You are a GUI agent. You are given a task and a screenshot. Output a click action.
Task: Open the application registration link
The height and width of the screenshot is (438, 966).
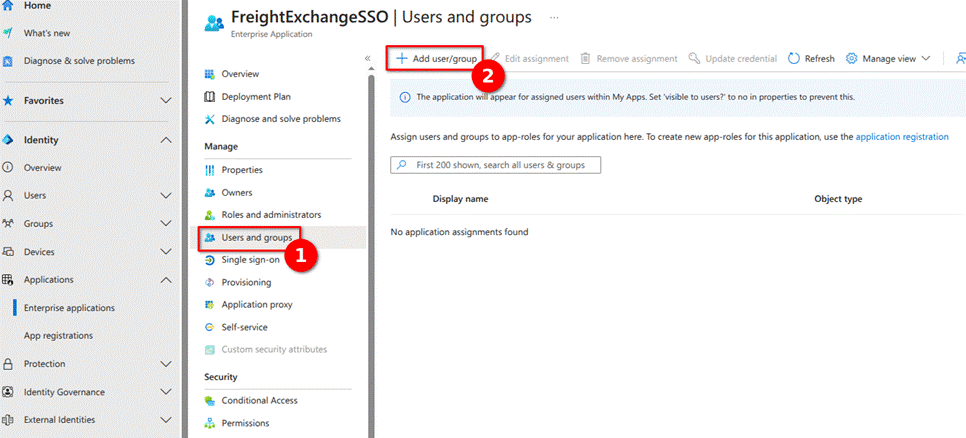pyautogui.click(x=902, y=137)
